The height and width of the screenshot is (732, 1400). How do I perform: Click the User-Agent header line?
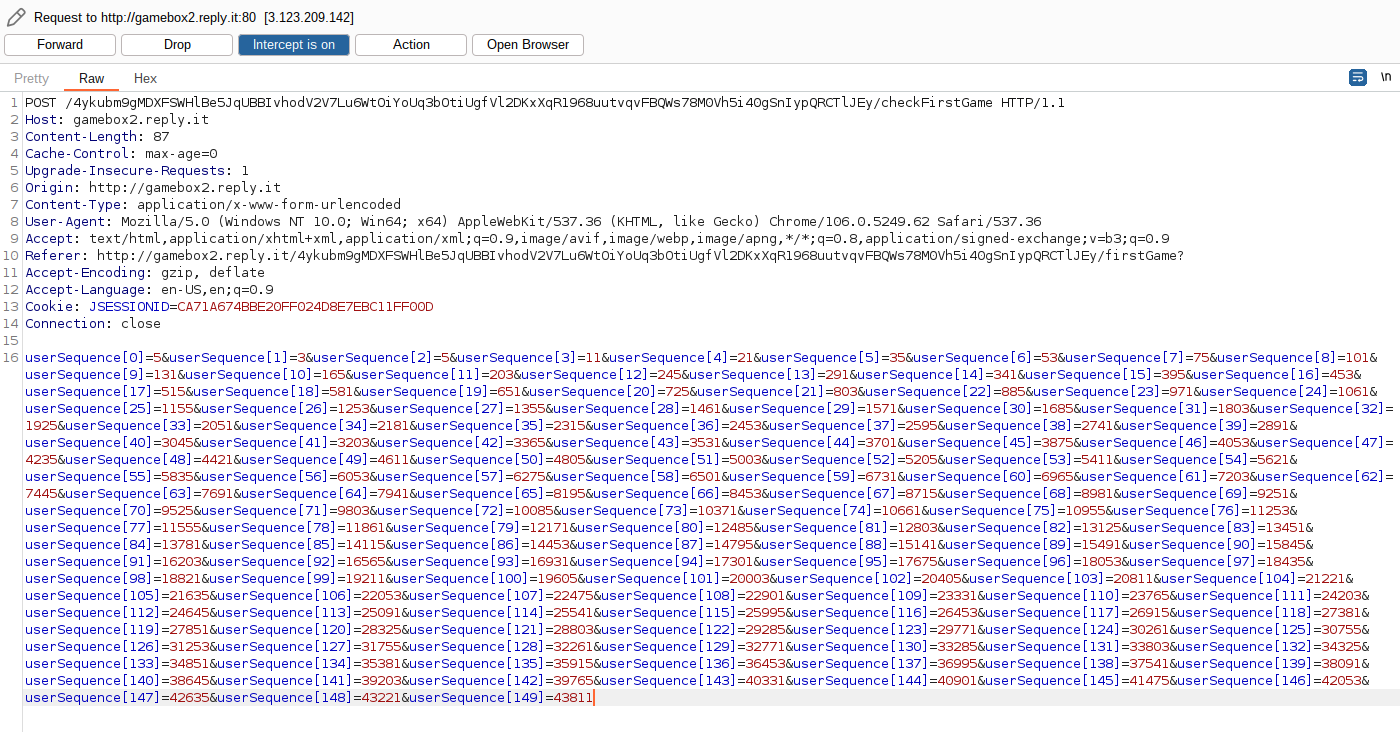[532, 222]
